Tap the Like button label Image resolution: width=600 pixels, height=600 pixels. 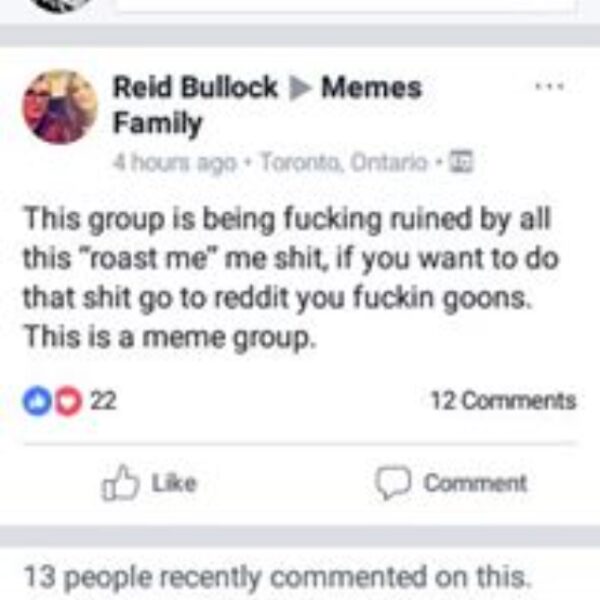point(174,483)
